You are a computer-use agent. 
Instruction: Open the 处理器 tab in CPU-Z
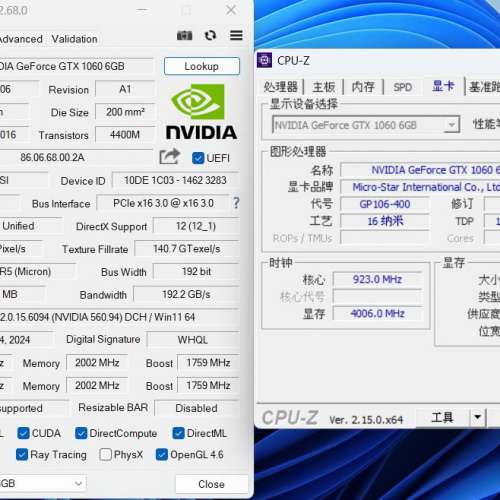point(280,87)
